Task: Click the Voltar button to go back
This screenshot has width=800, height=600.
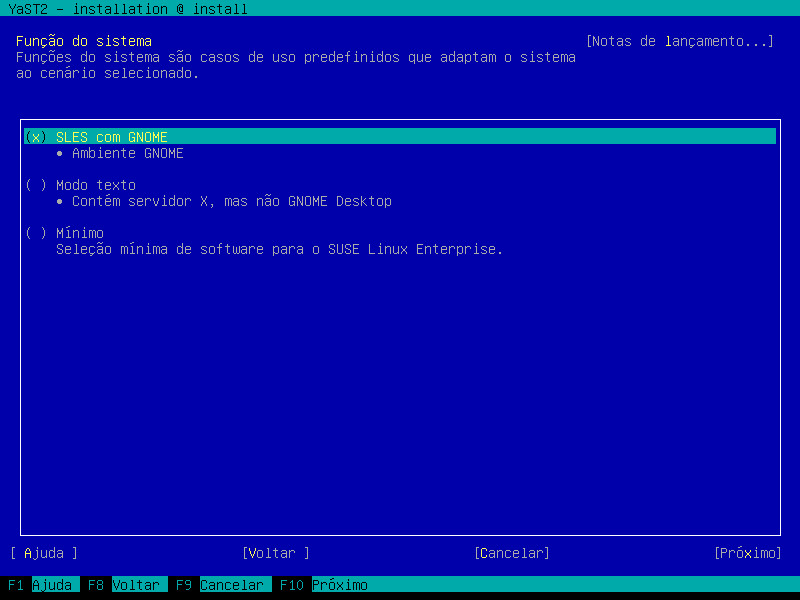Action: tap(276, 553)
